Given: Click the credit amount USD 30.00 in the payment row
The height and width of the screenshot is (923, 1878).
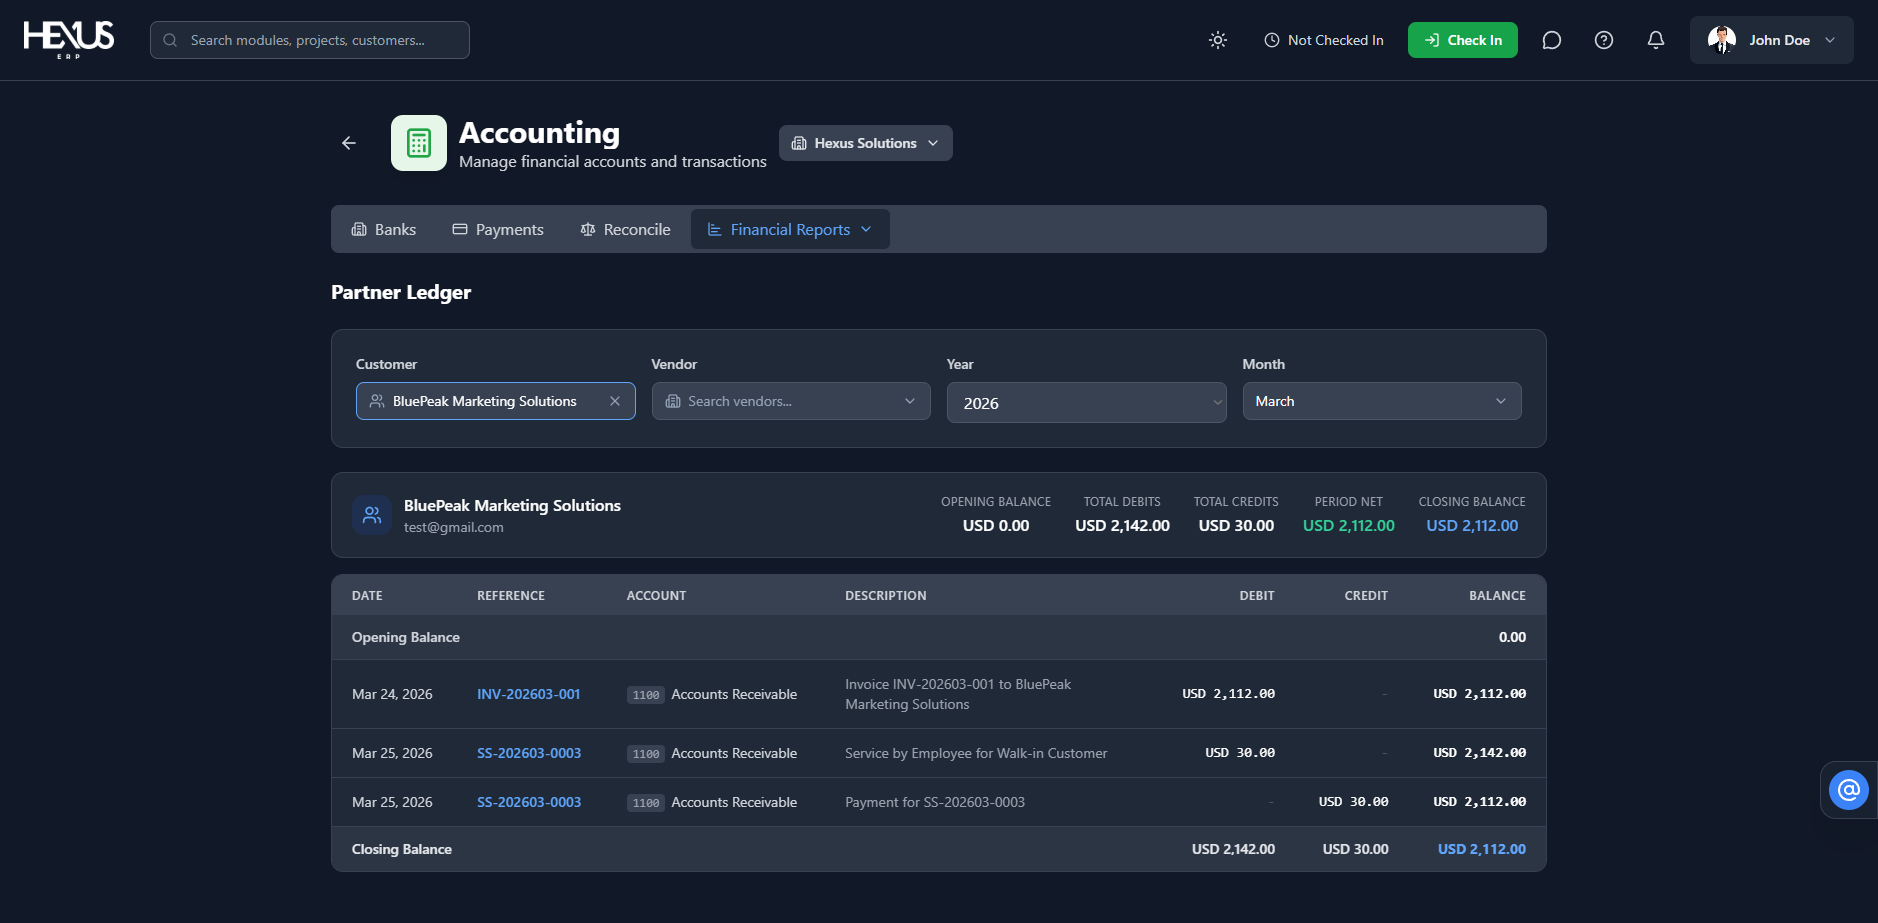Looking at the screenshot, I should (x=1353, y=802).
